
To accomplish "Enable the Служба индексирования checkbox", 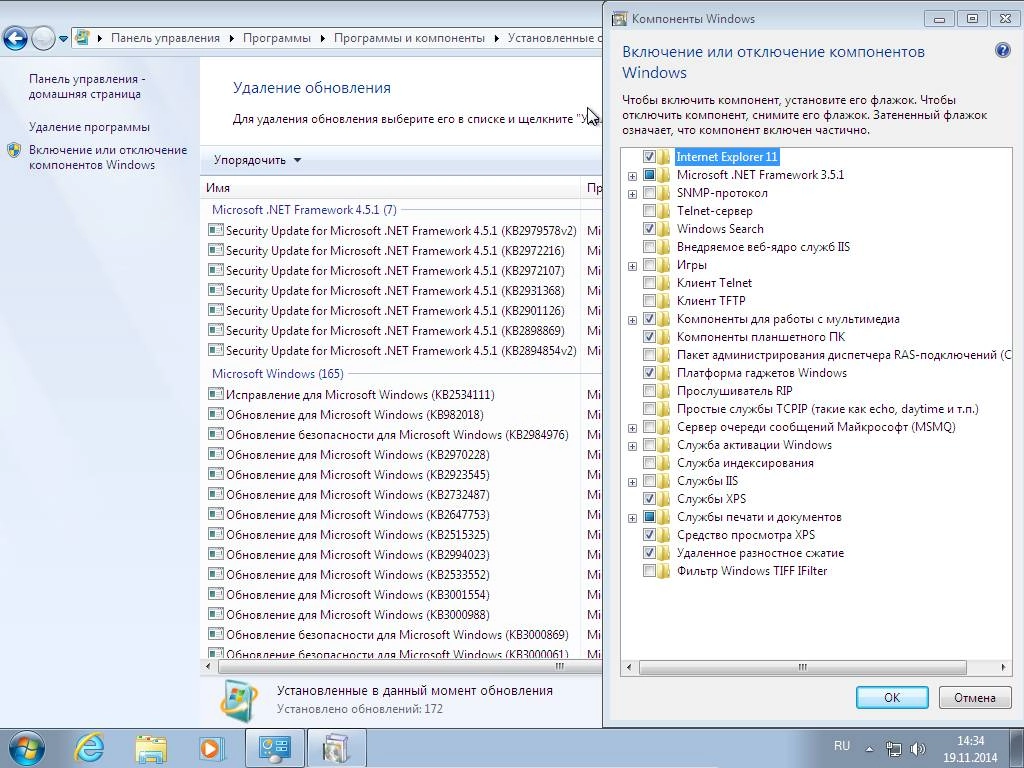I will click(x=649, y=462).
